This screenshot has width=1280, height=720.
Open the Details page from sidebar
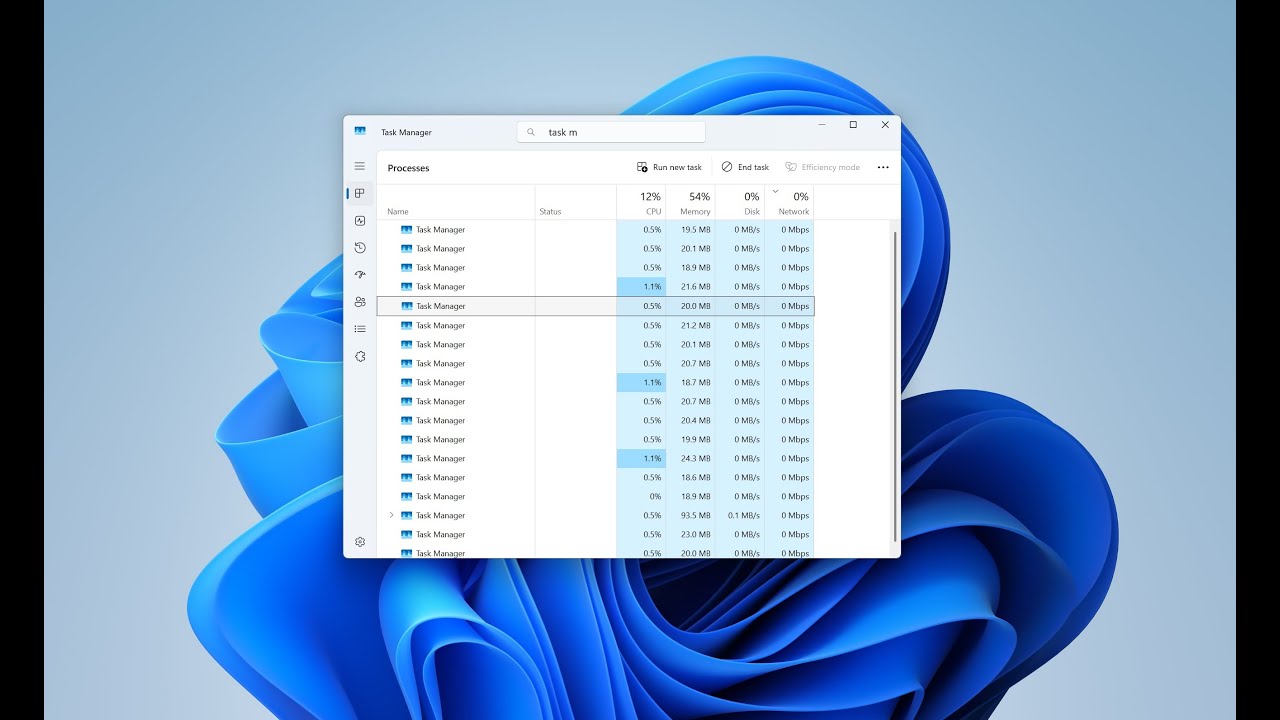(360, 328)
